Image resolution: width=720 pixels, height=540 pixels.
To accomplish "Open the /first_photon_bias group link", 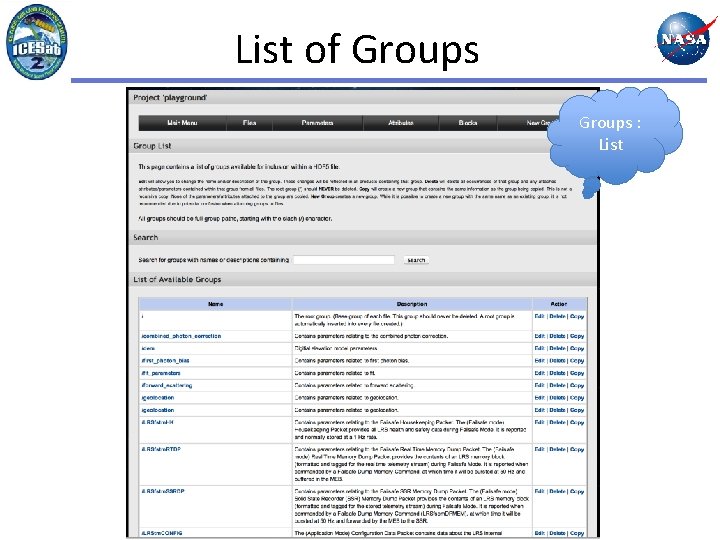I will coord(165,361).
